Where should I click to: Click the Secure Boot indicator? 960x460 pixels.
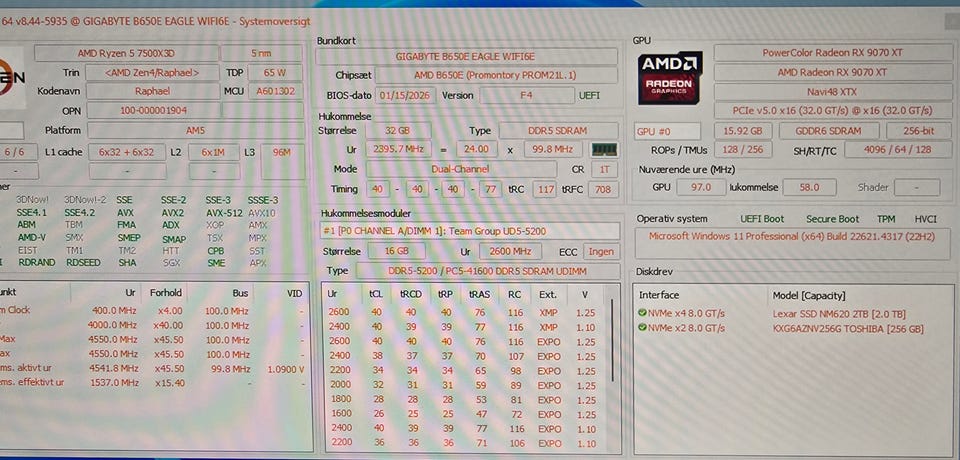tap(832, 219)
